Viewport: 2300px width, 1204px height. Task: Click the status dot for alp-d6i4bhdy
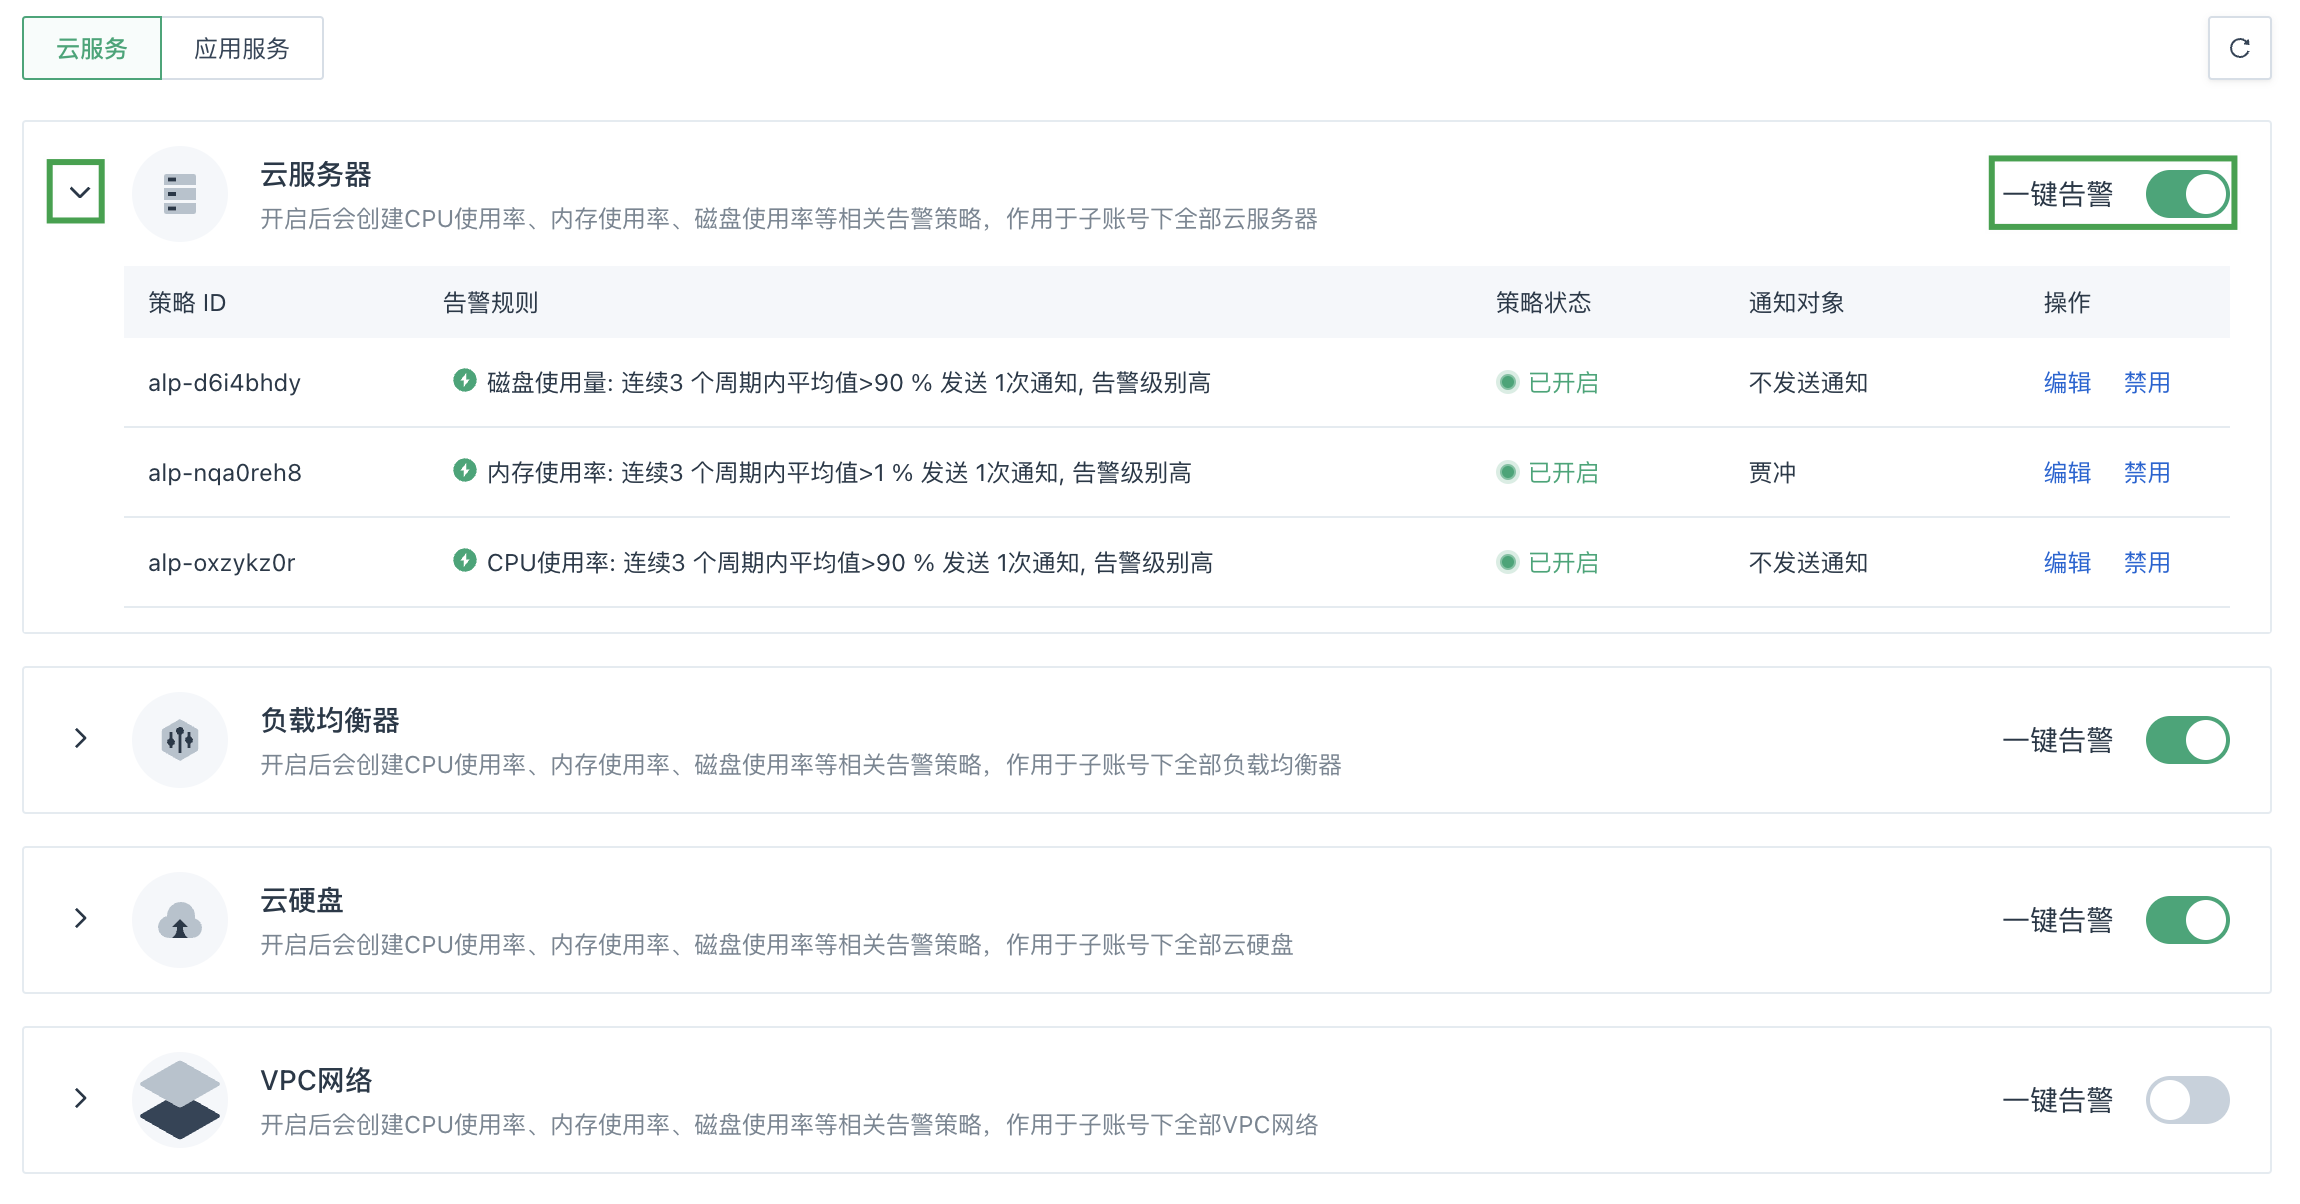[x=1508, y=382]
